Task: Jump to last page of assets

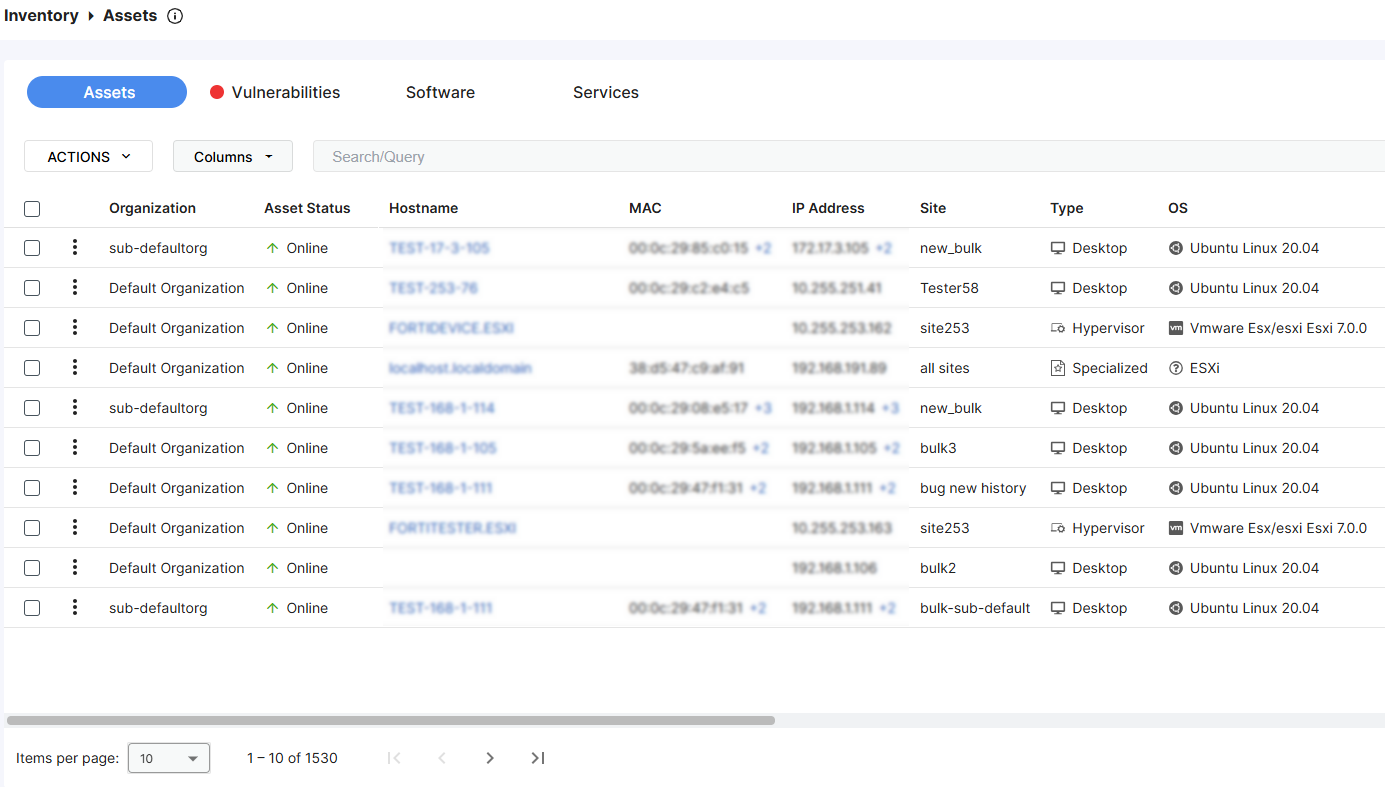Action: pyautogui.click(x=538, y=758)
